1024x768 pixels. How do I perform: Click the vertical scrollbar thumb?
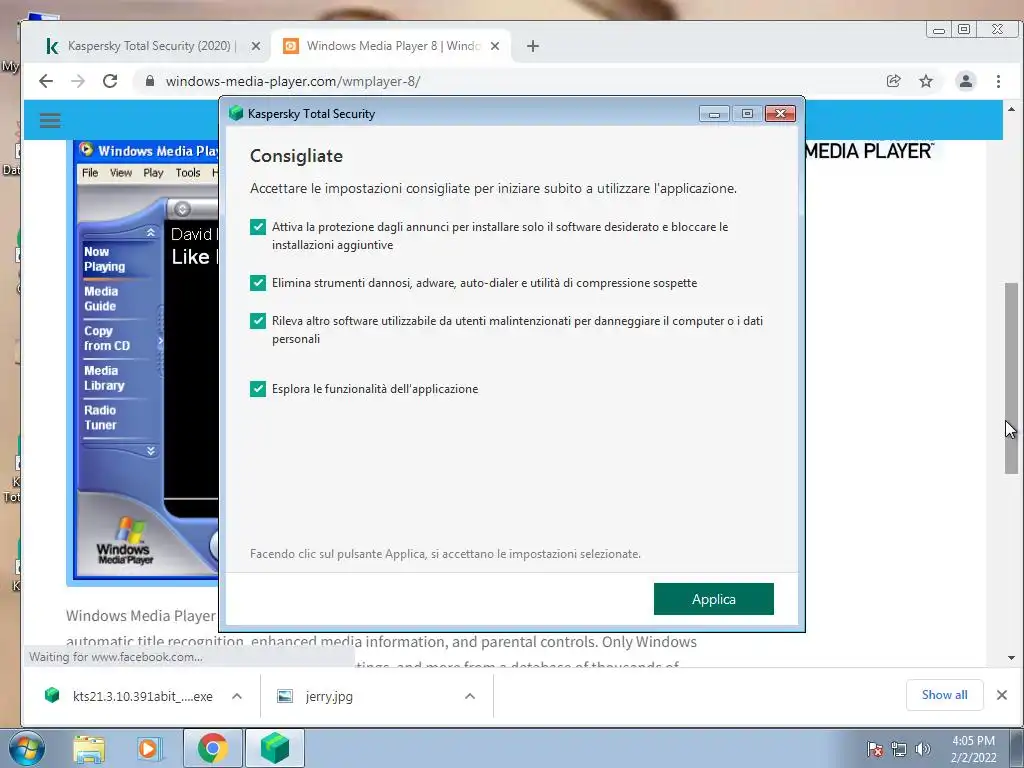1012,377
